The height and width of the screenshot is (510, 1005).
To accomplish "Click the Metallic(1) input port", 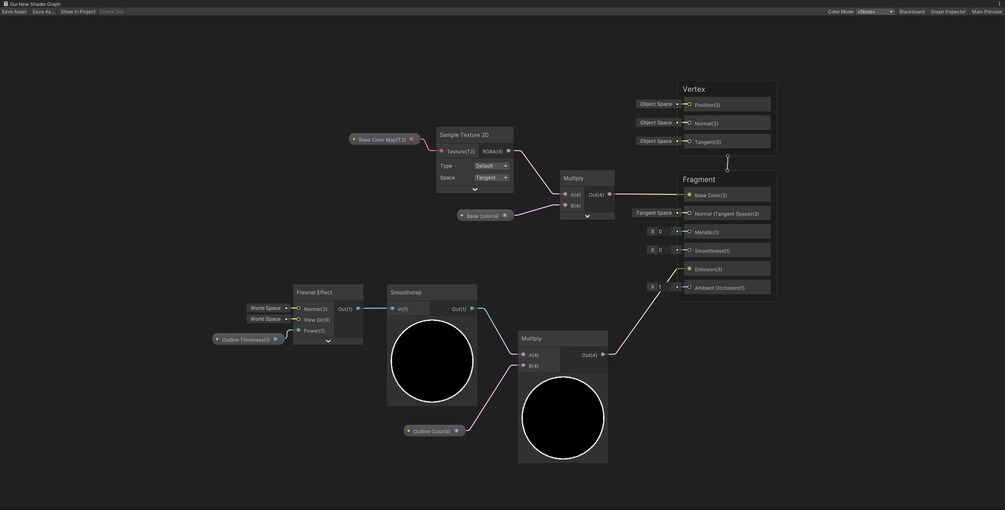I will [689, 232].
